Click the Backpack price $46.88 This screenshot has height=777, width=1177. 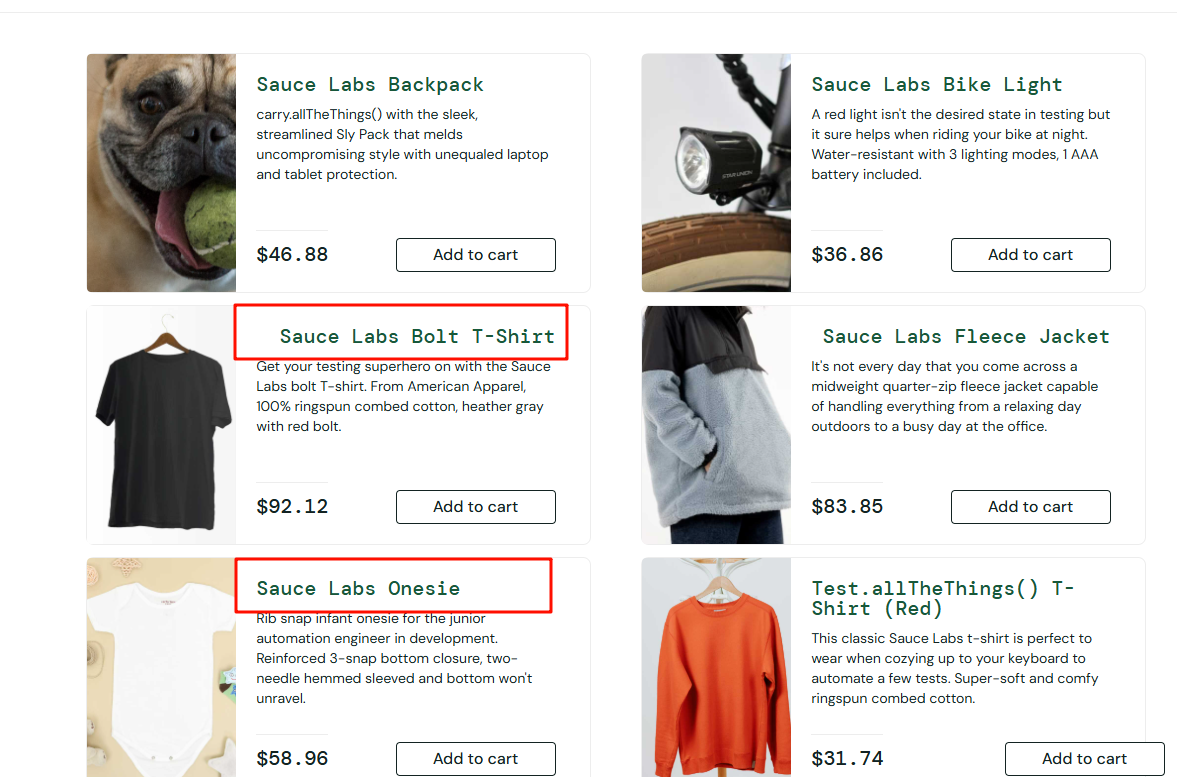292,255
